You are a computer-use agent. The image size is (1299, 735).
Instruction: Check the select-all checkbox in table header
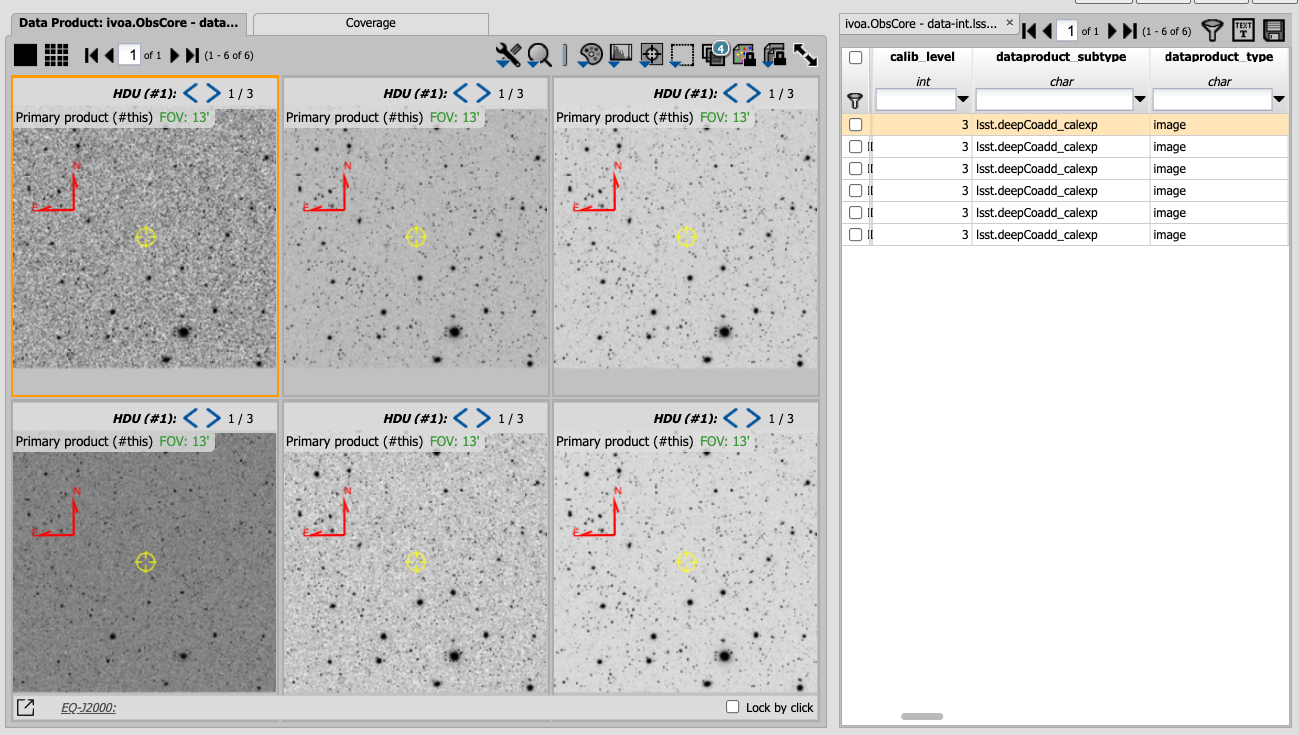coord(855,58)
